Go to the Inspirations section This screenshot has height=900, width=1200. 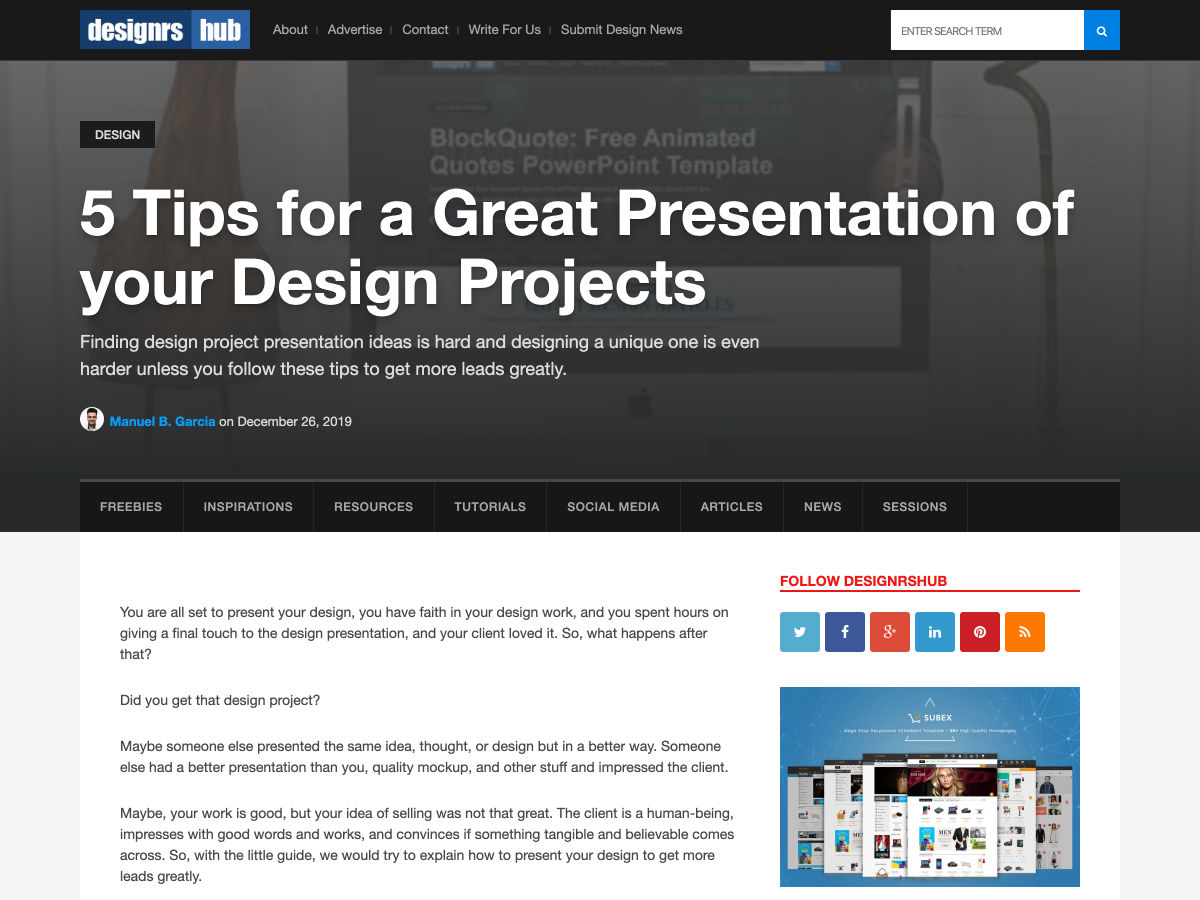click(248, 507)
